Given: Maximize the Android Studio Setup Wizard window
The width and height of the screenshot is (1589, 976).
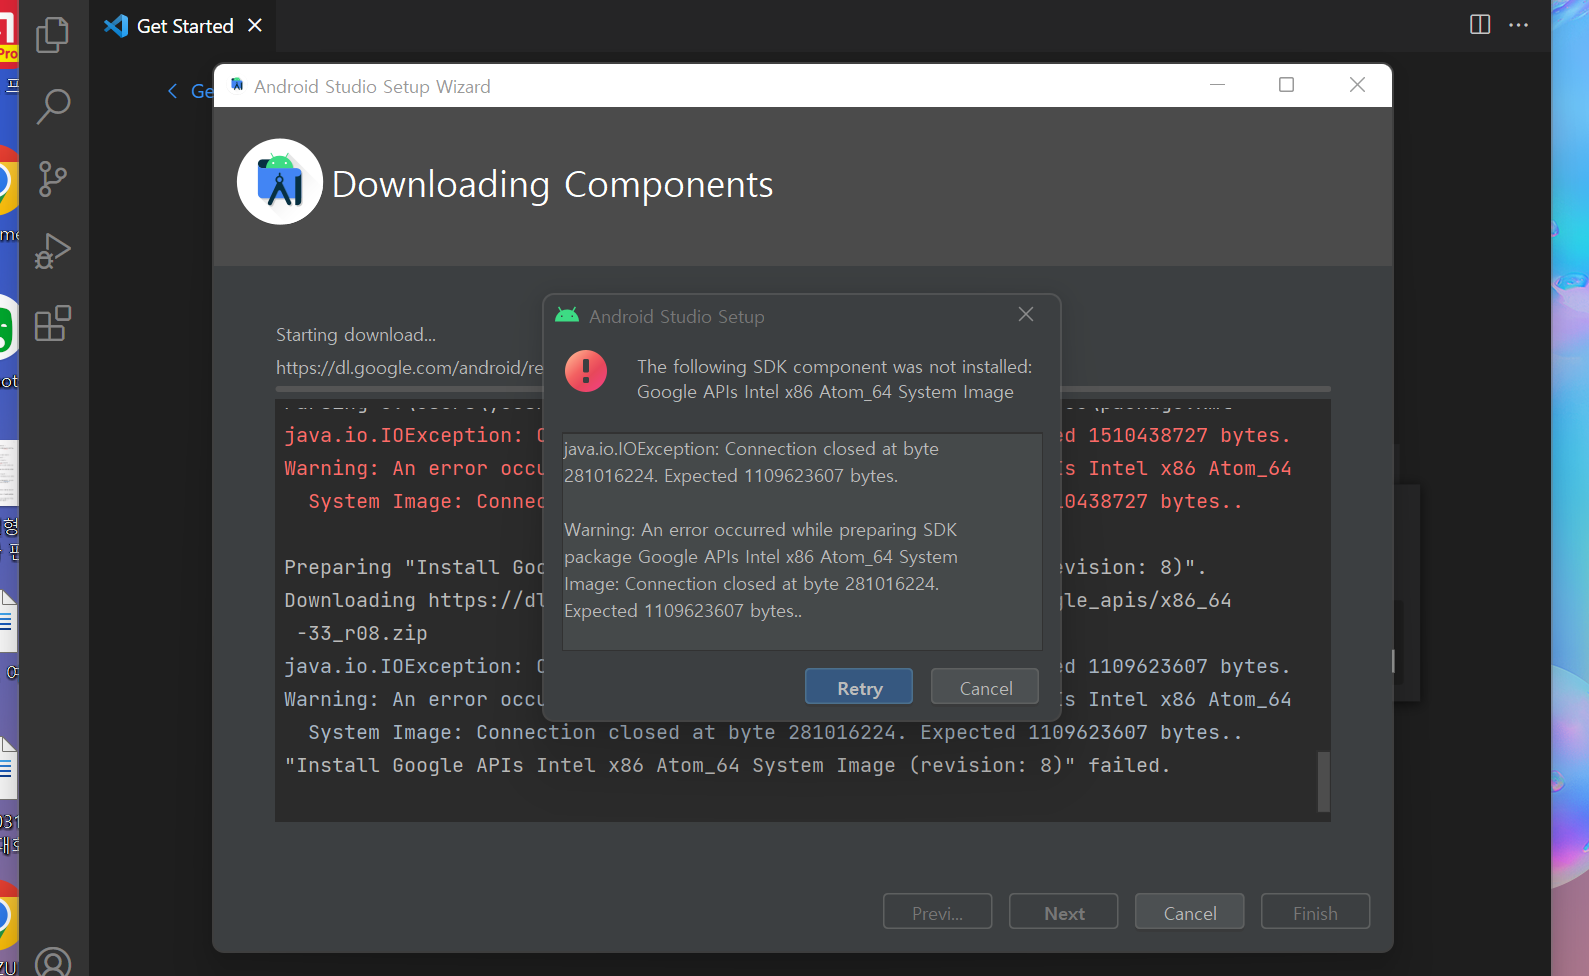Looking at the screenshot, I should tap(1287, 85).
